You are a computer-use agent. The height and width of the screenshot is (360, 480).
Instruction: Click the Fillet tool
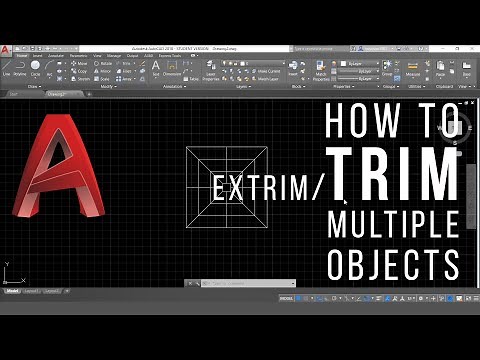click(124, 71)
